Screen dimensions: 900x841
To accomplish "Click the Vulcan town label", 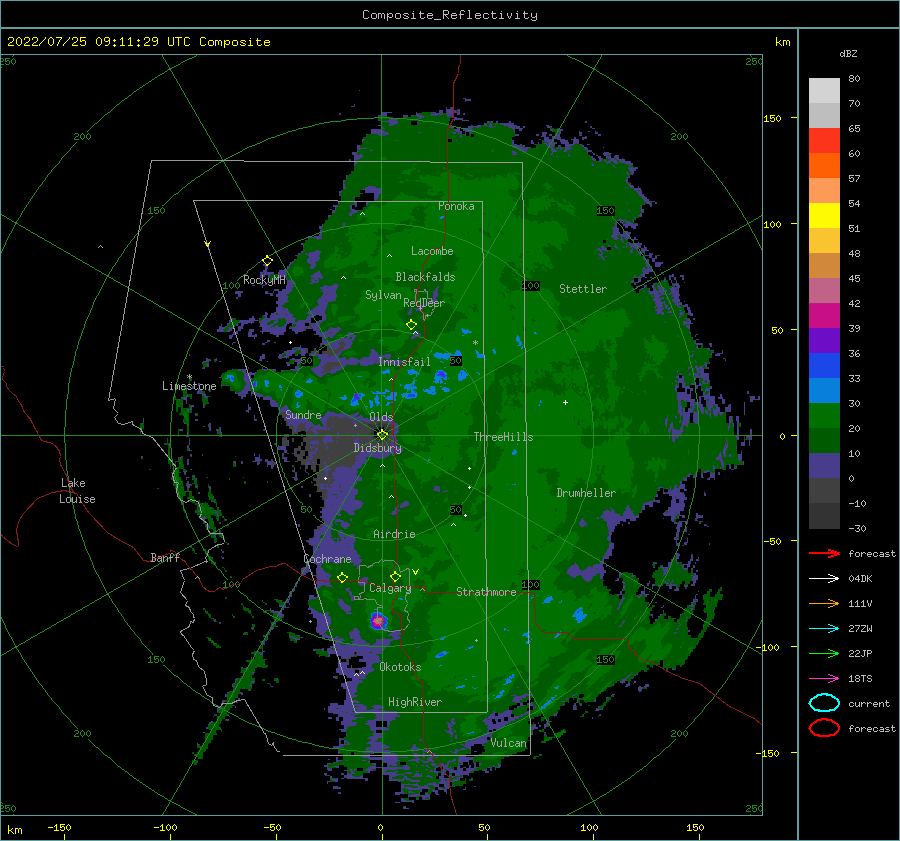I will coord(508,743).
